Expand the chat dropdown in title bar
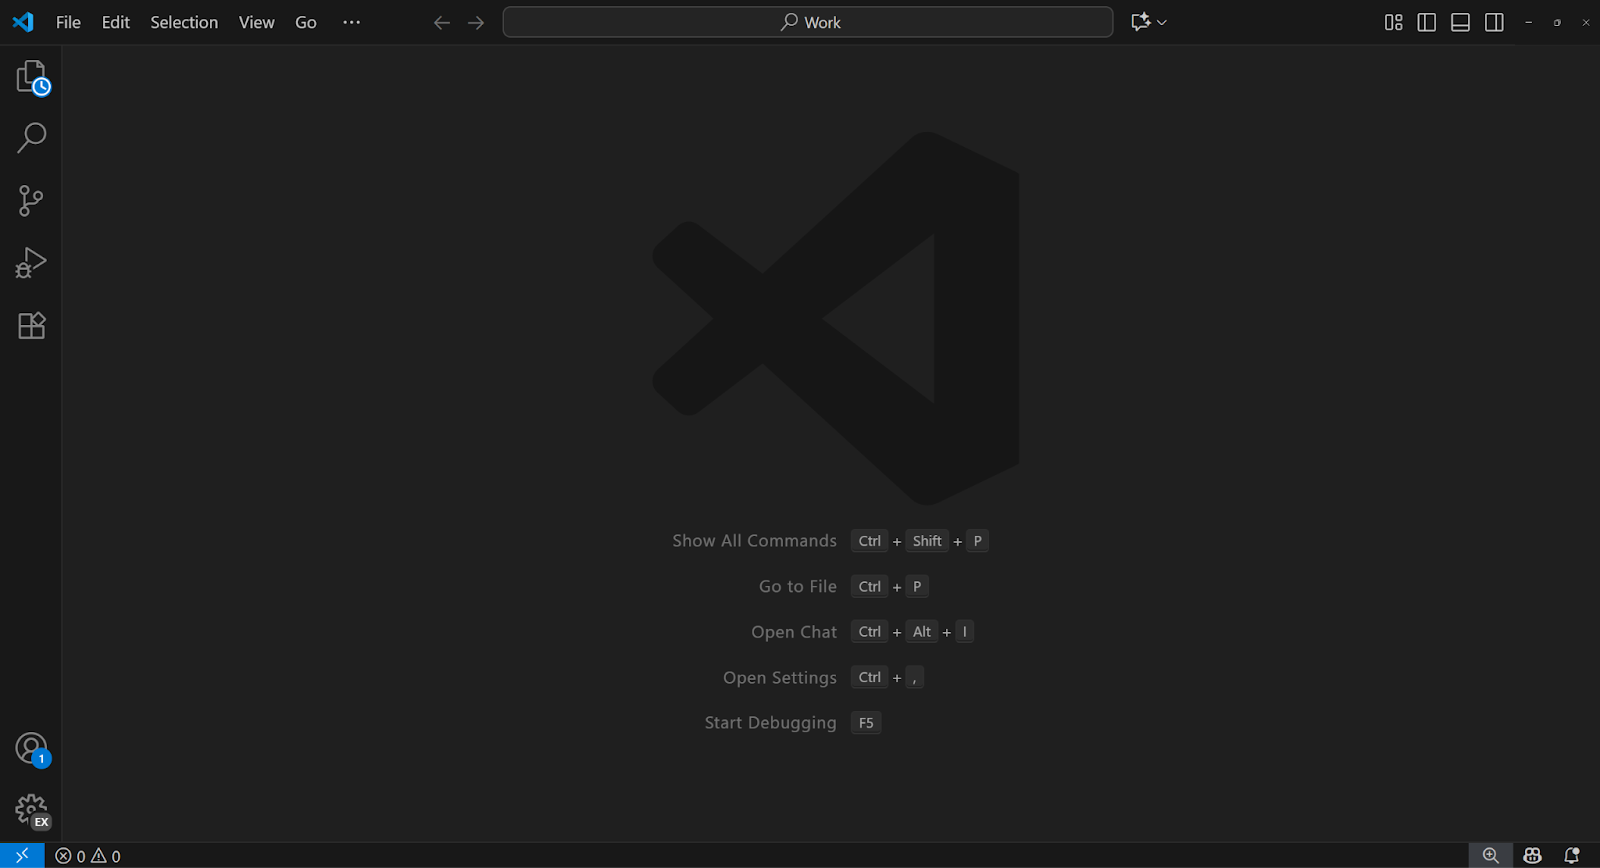This screenshot has height=868, width=1600. (1162, 22)
